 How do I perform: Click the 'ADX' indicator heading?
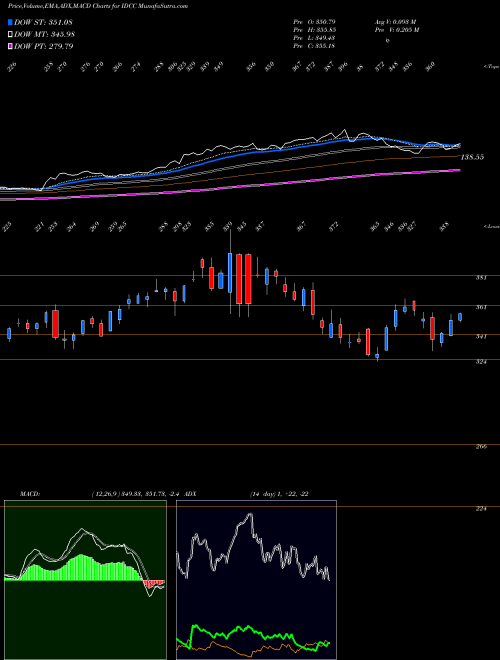point(190,494)
